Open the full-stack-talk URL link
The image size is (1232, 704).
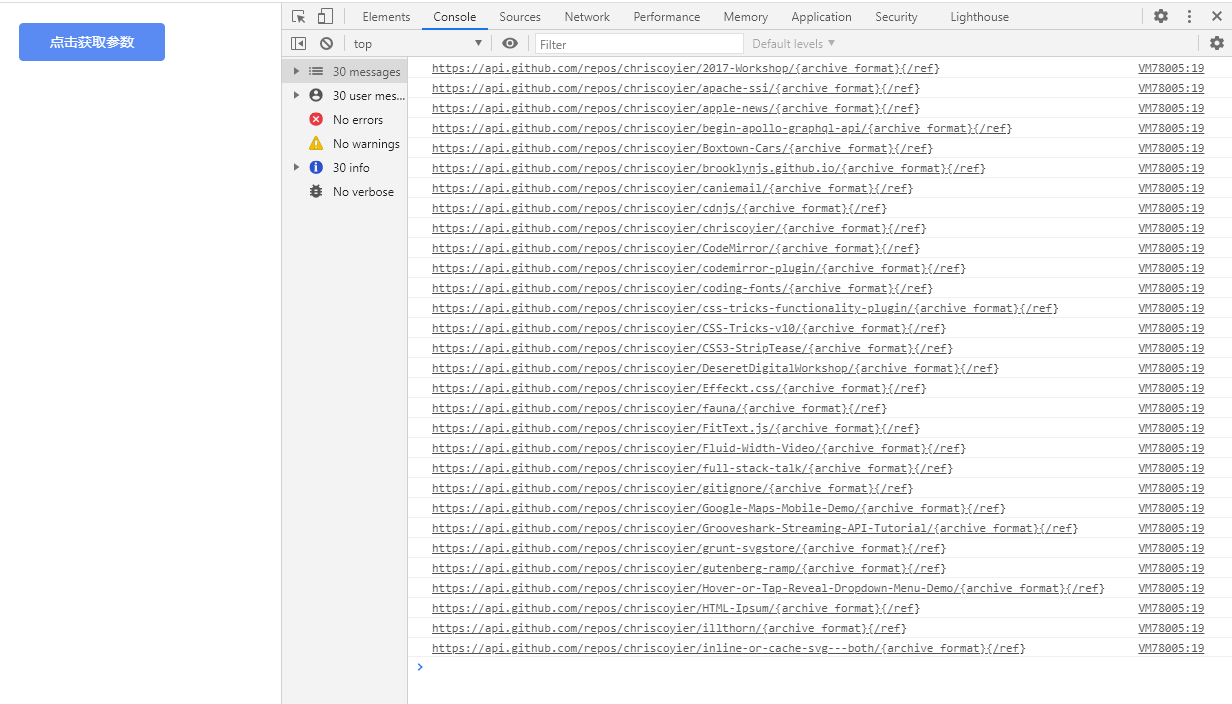click(693, 468)
